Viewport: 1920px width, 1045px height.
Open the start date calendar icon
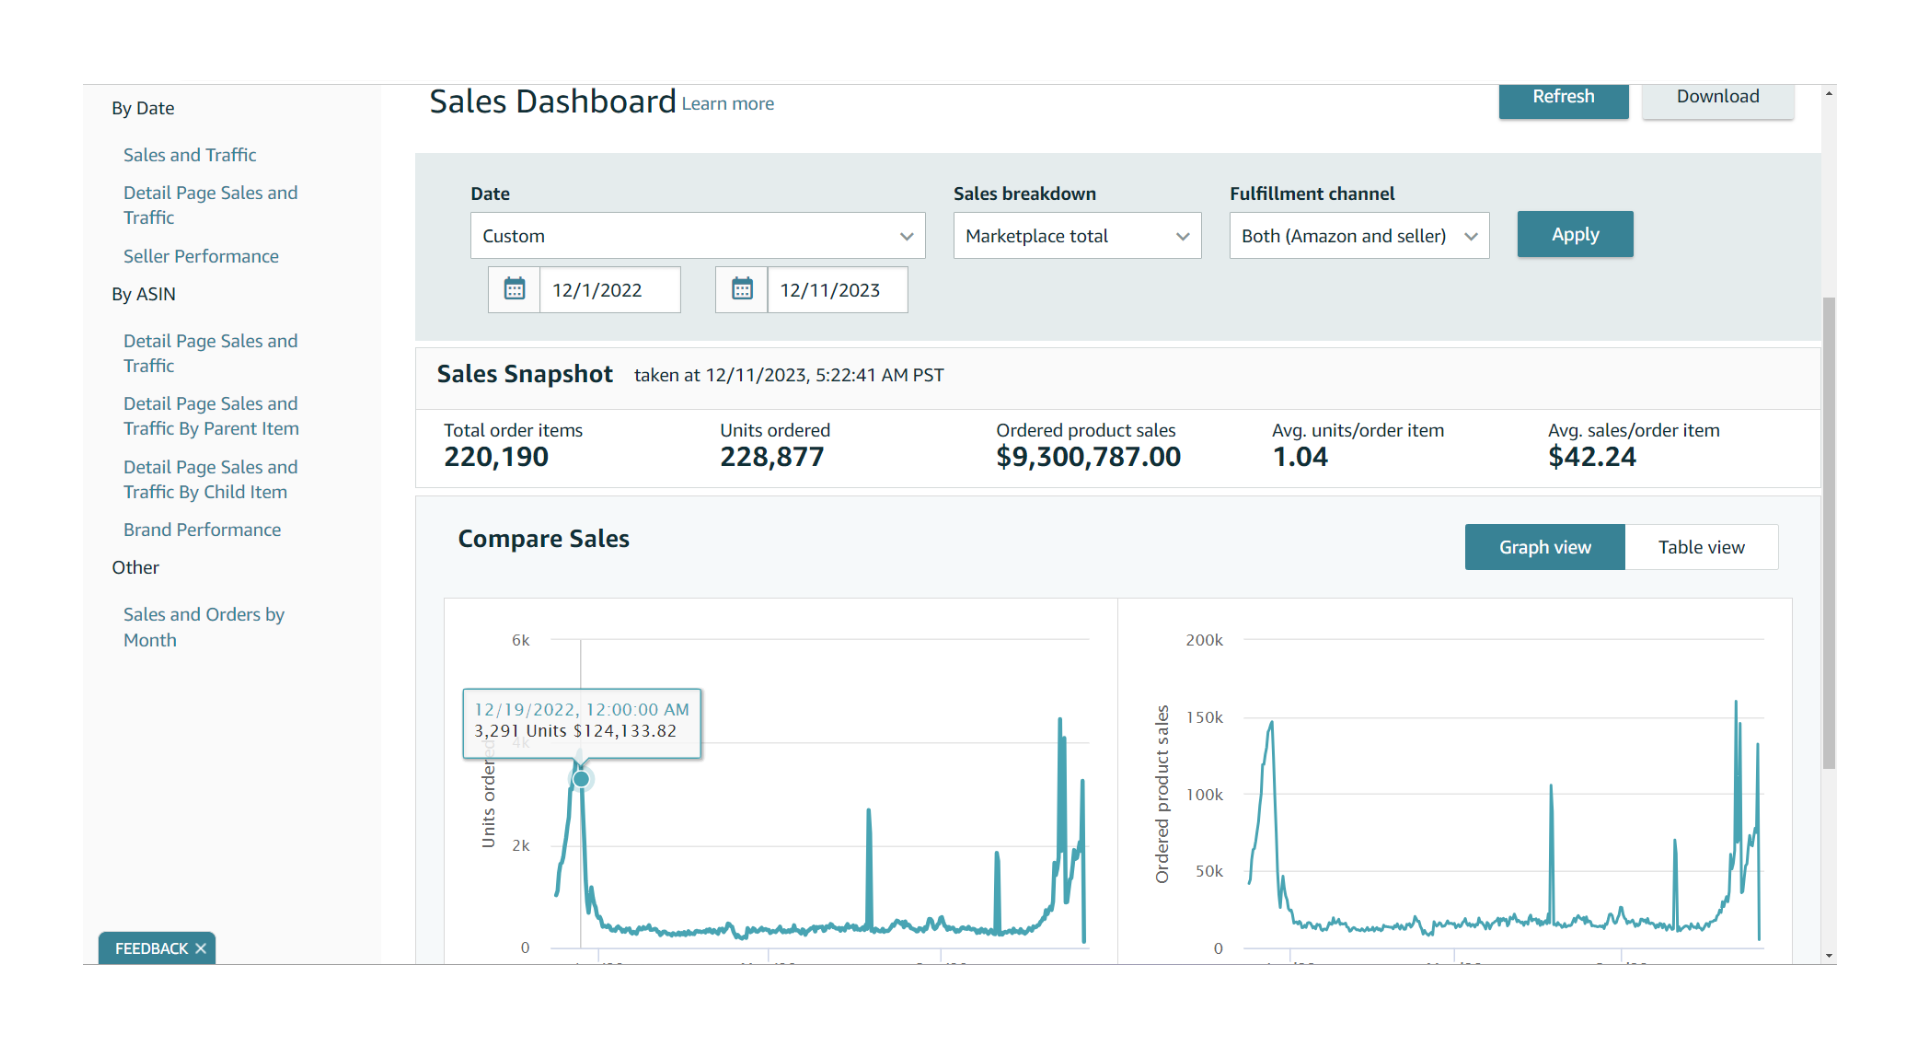pyautogui.click(x=514, y=290)
